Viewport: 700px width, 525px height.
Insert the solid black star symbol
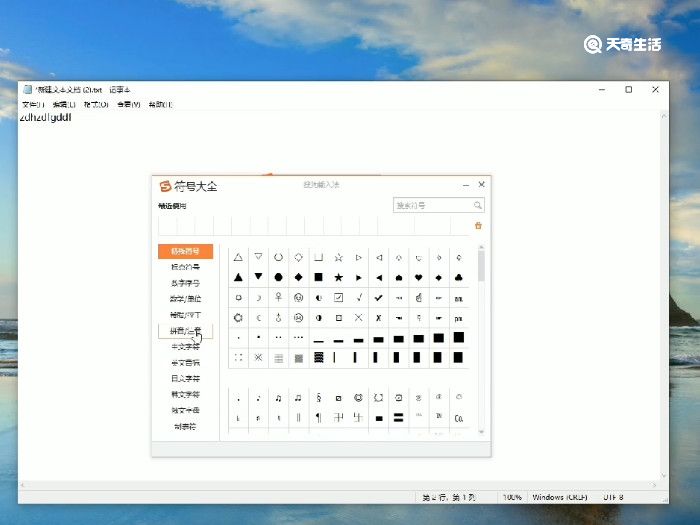tap(338, 278)
